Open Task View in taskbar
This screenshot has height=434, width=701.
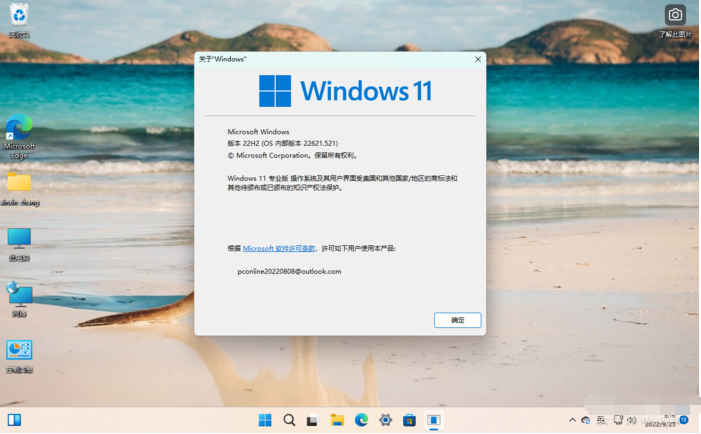tap(313, 420)
